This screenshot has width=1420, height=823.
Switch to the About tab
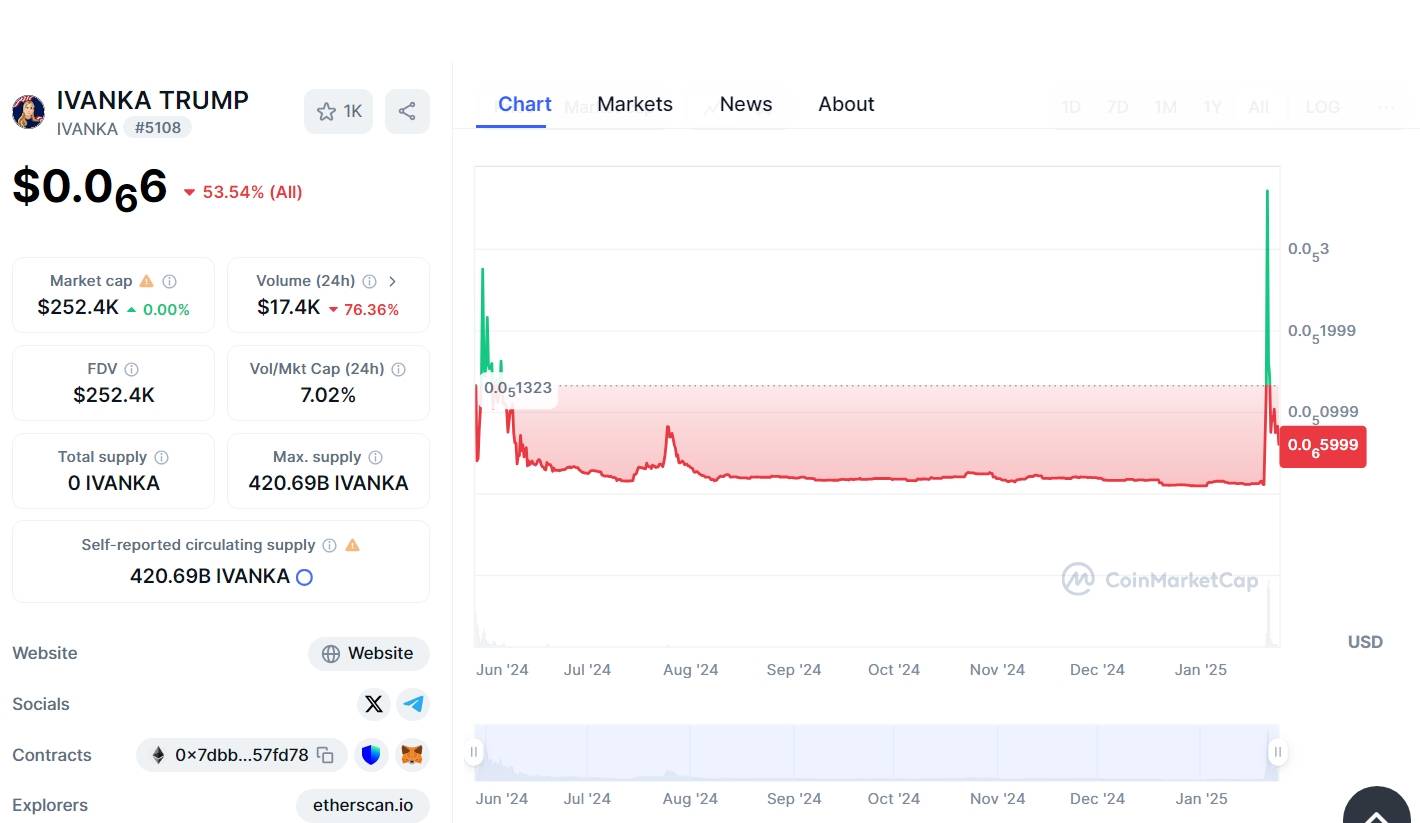[846, 104]
